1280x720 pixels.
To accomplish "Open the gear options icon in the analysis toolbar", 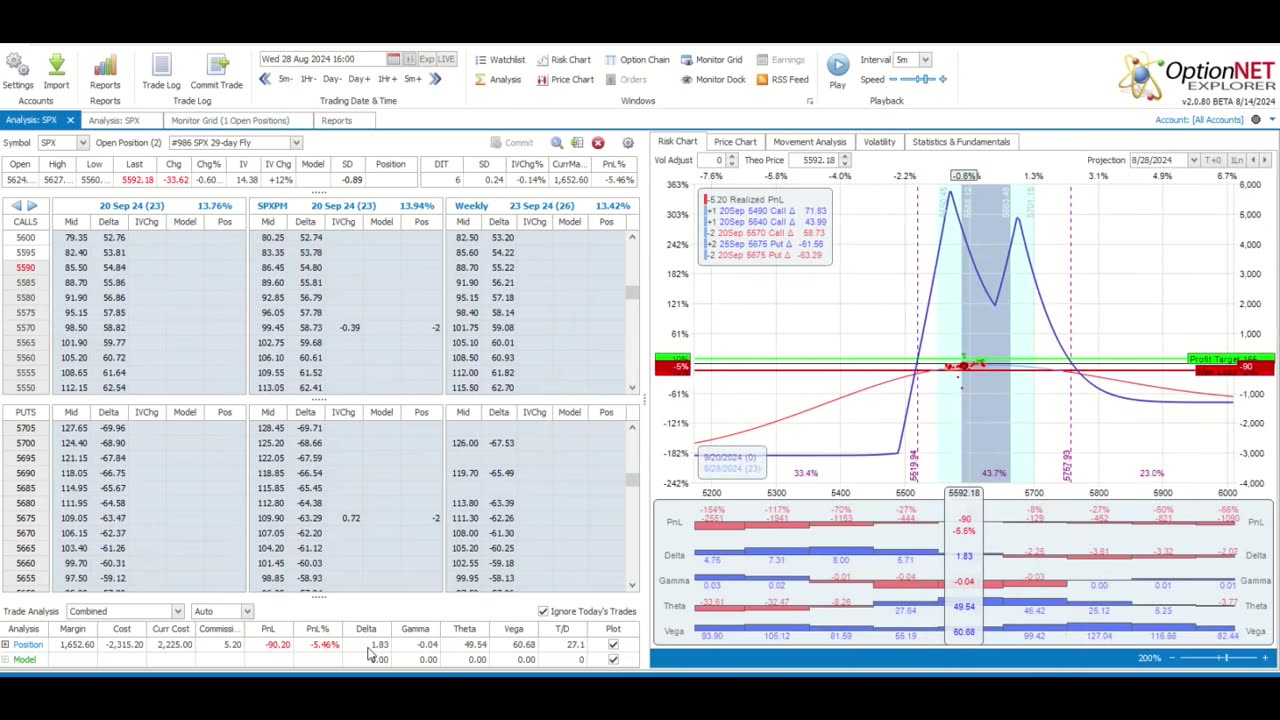I will pyautogui.click(x=628, y=143).
